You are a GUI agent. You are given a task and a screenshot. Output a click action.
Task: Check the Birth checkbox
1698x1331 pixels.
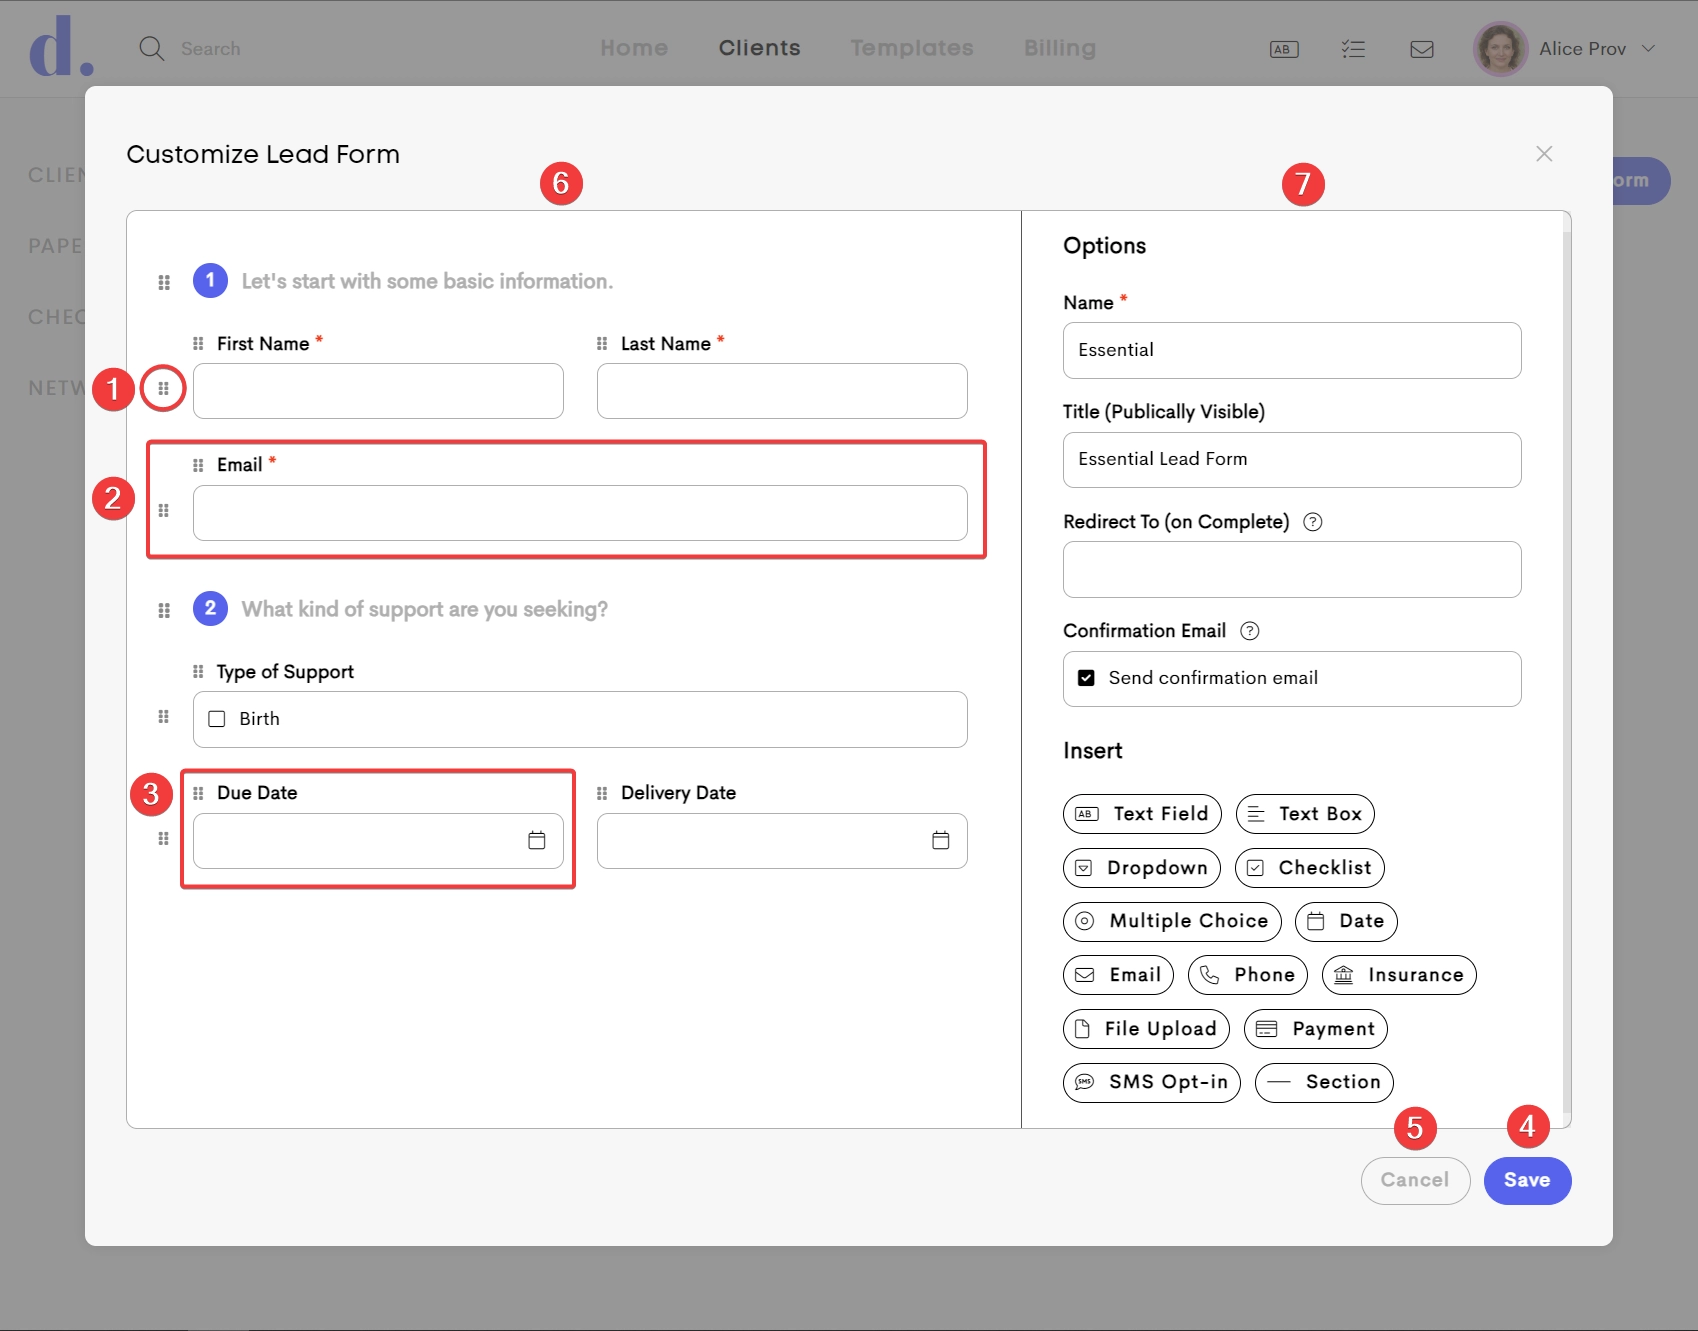tap(217, 719)
